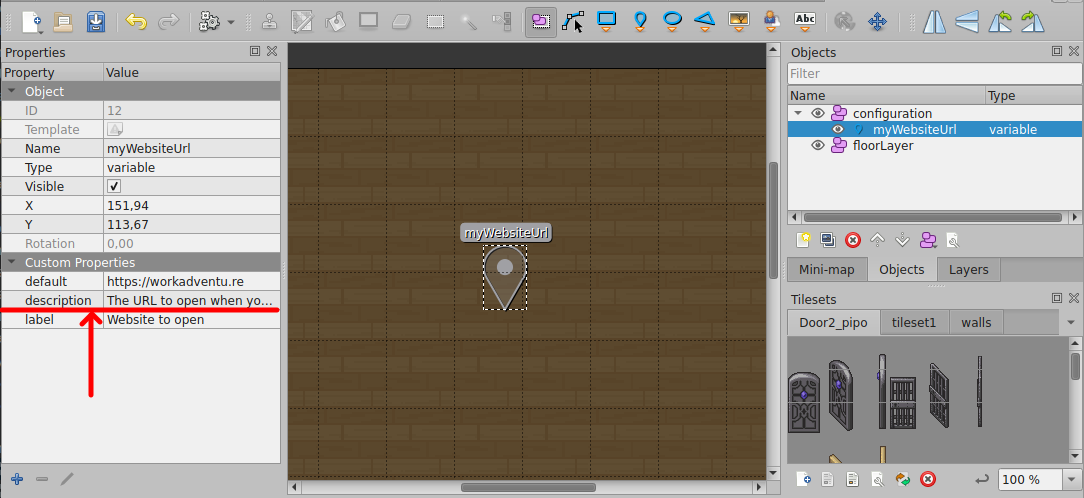
Task: Select the Insert Rectangle tool
Action: [x=606, y=20]
